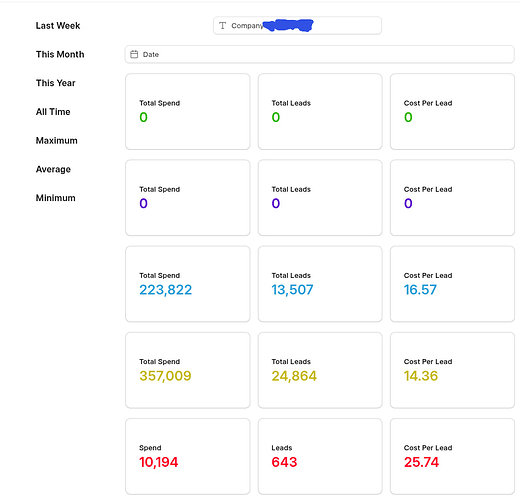
Task: Click the purple Cost Per Lead 0 value
Action: (408, 203)
